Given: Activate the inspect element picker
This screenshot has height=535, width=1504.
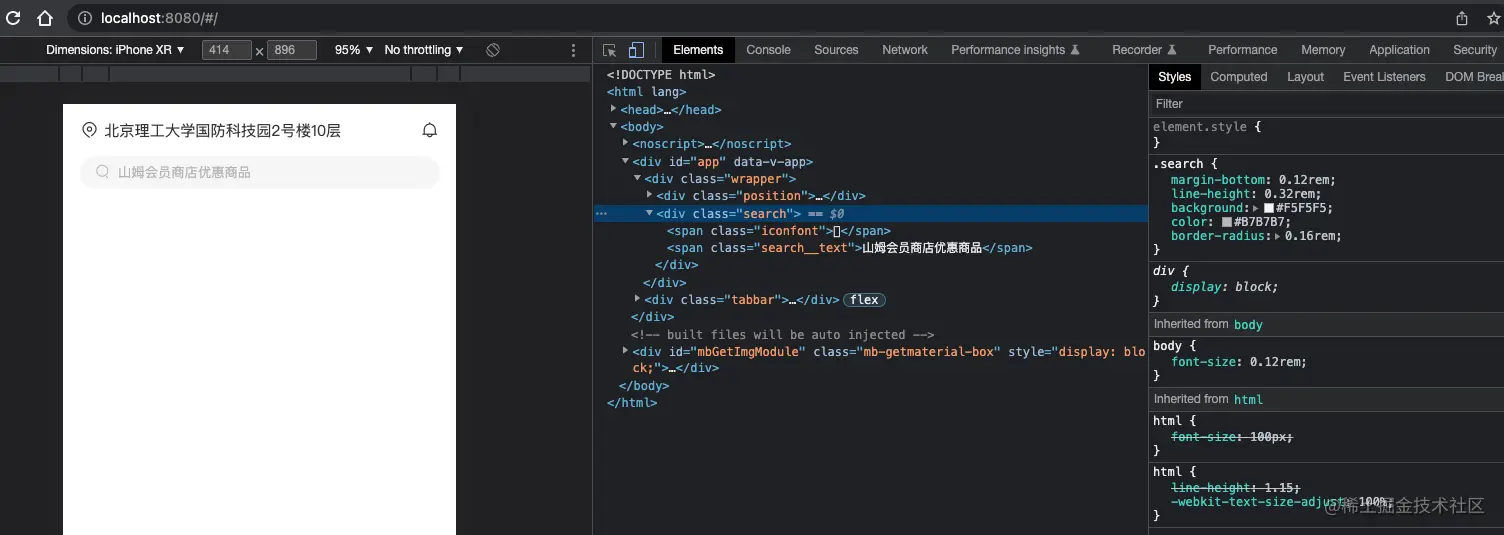Looking at the screenshot, I should coord(610,50).
